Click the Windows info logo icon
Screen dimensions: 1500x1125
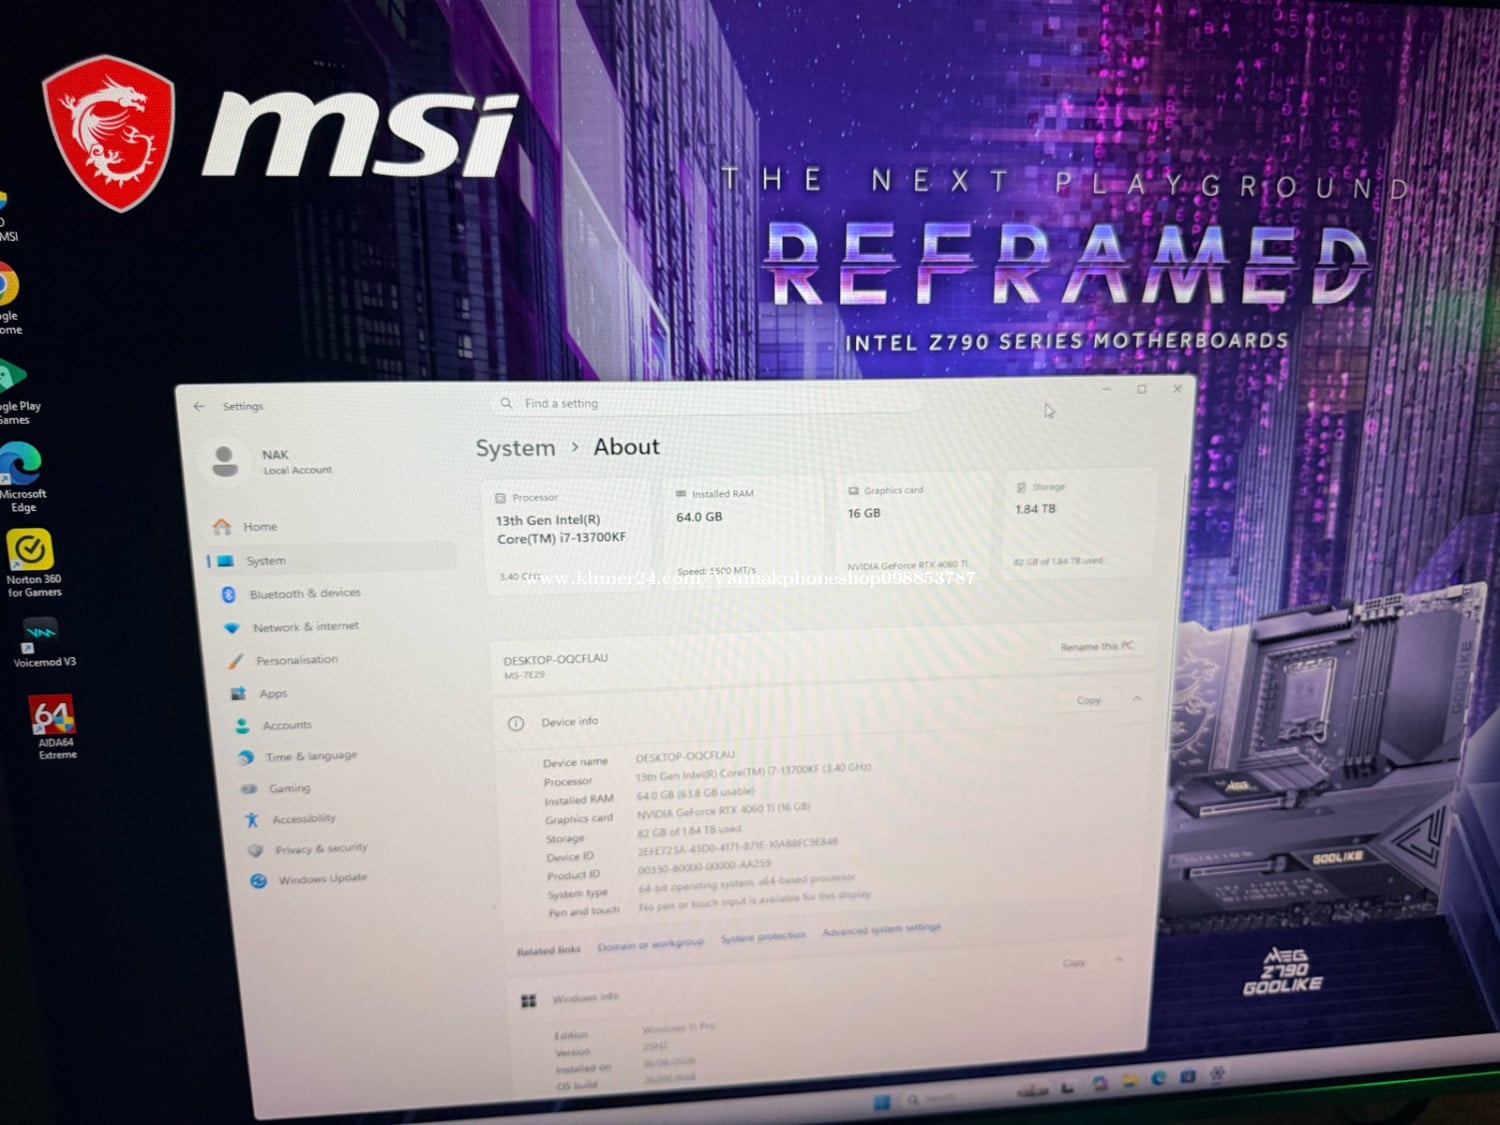pyautogui.click(x=529, y=1000)
